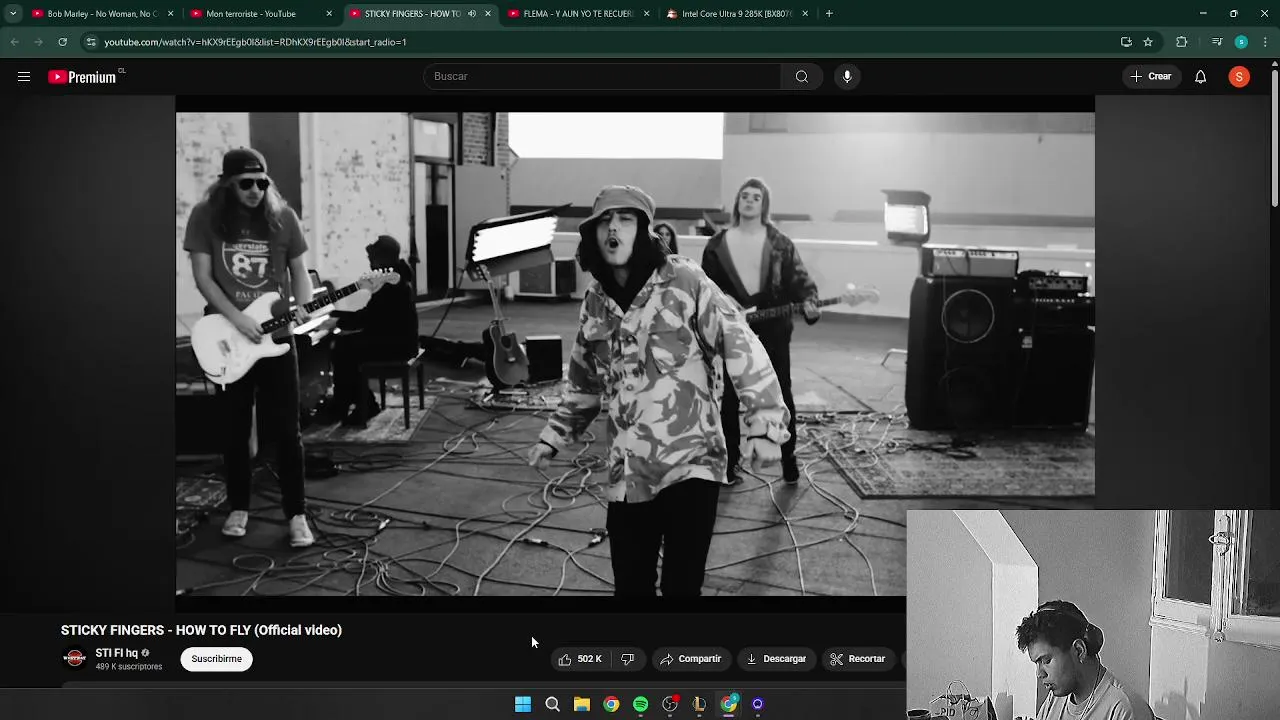Create a clip with Recortar
Viewport: 1280px width, 720px height.
point(858,659)
